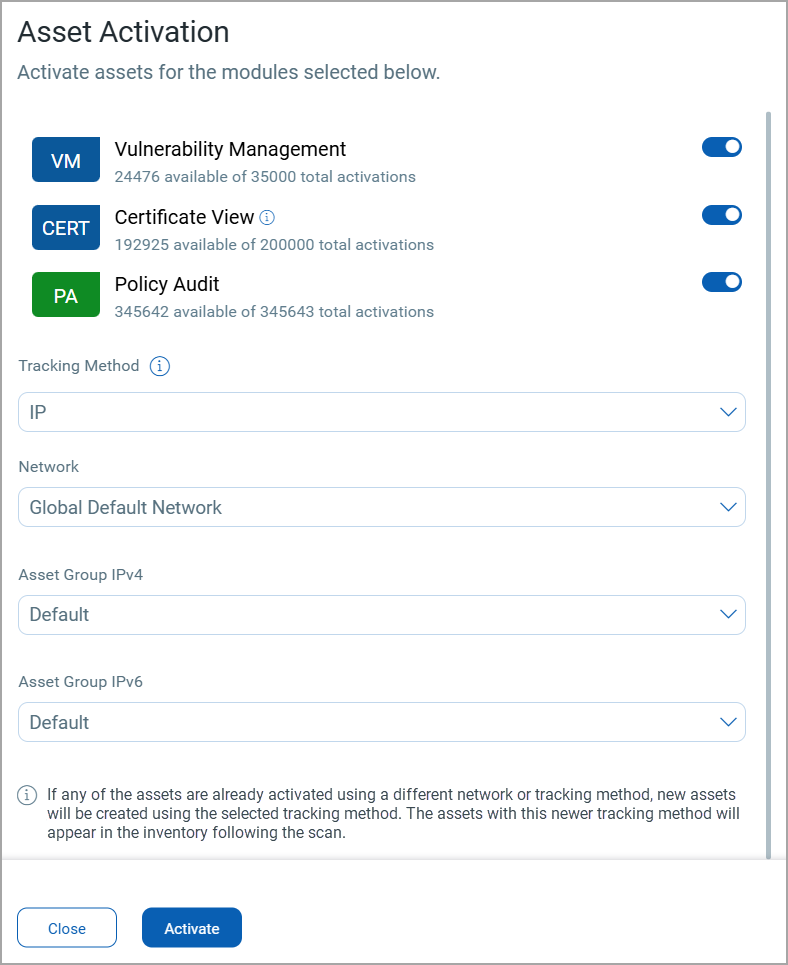
Task: Click the Certificate View module title
Action: [184, 217]
